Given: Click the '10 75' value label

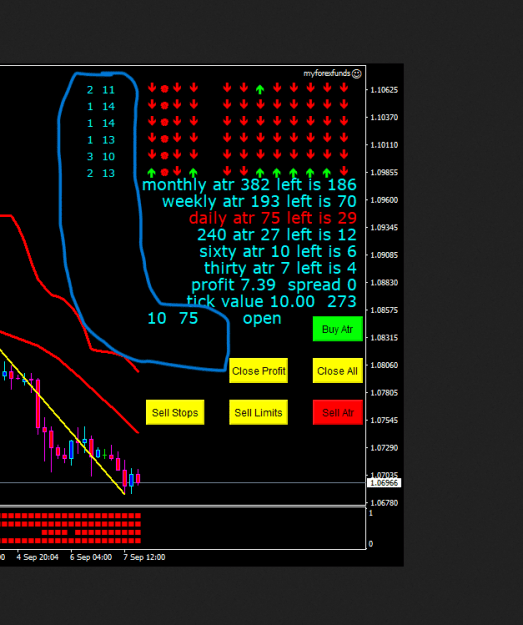Looking at the screenshot, I should click(x=173, y=318).
